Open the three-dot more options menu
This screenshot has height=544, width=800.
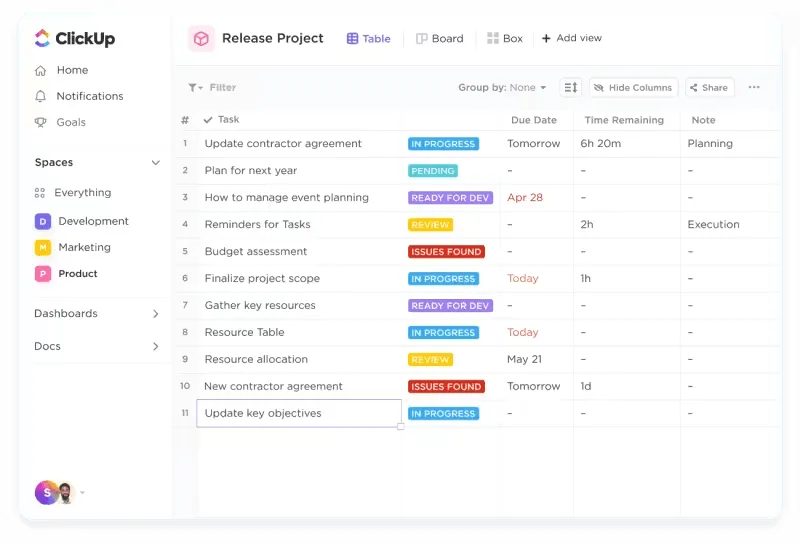tap(754, 87)
